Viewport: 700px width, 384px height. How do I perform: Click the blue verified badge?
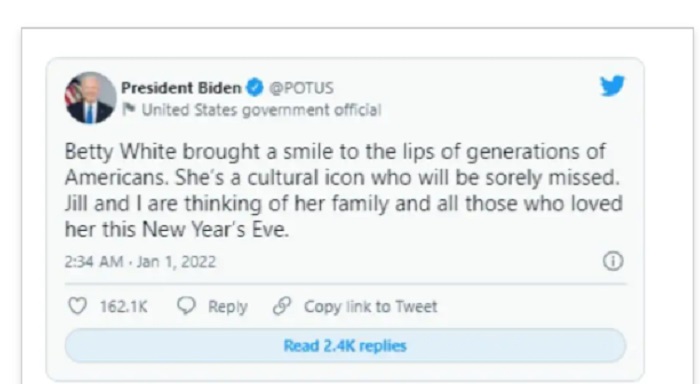pyautogui.click(x=255, y=87)
